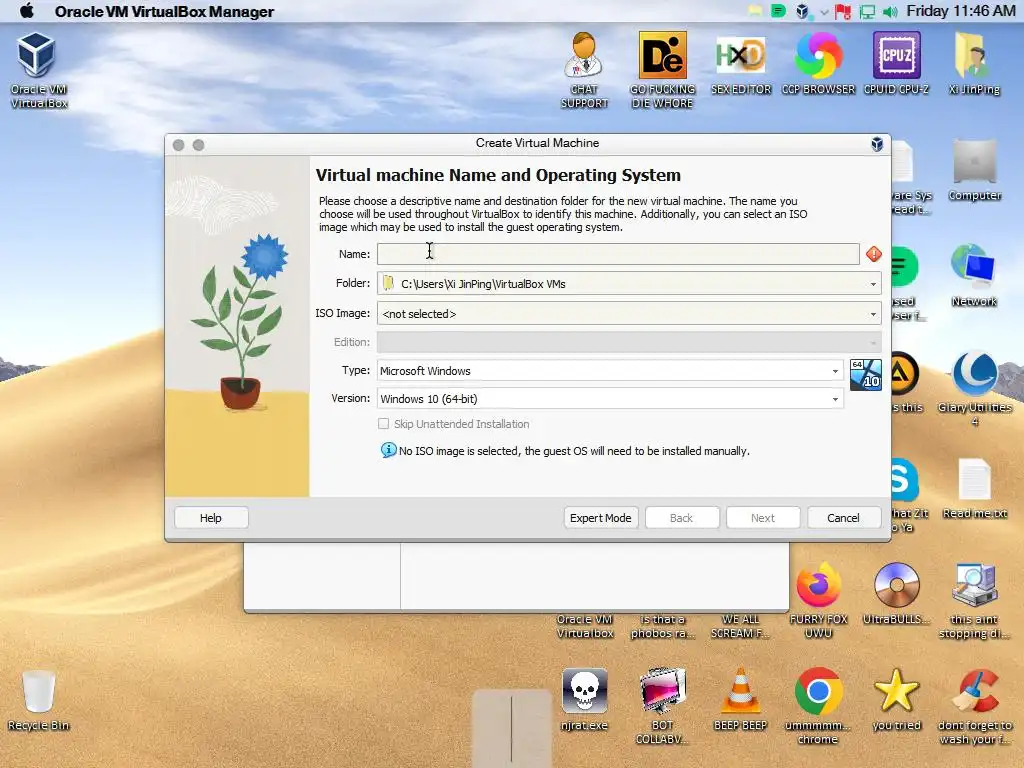The height and width of the screenshot is (768, 1024).
Task: Click the VirtualBox cube icon in dialog title bar
Action: coord(877,144)
